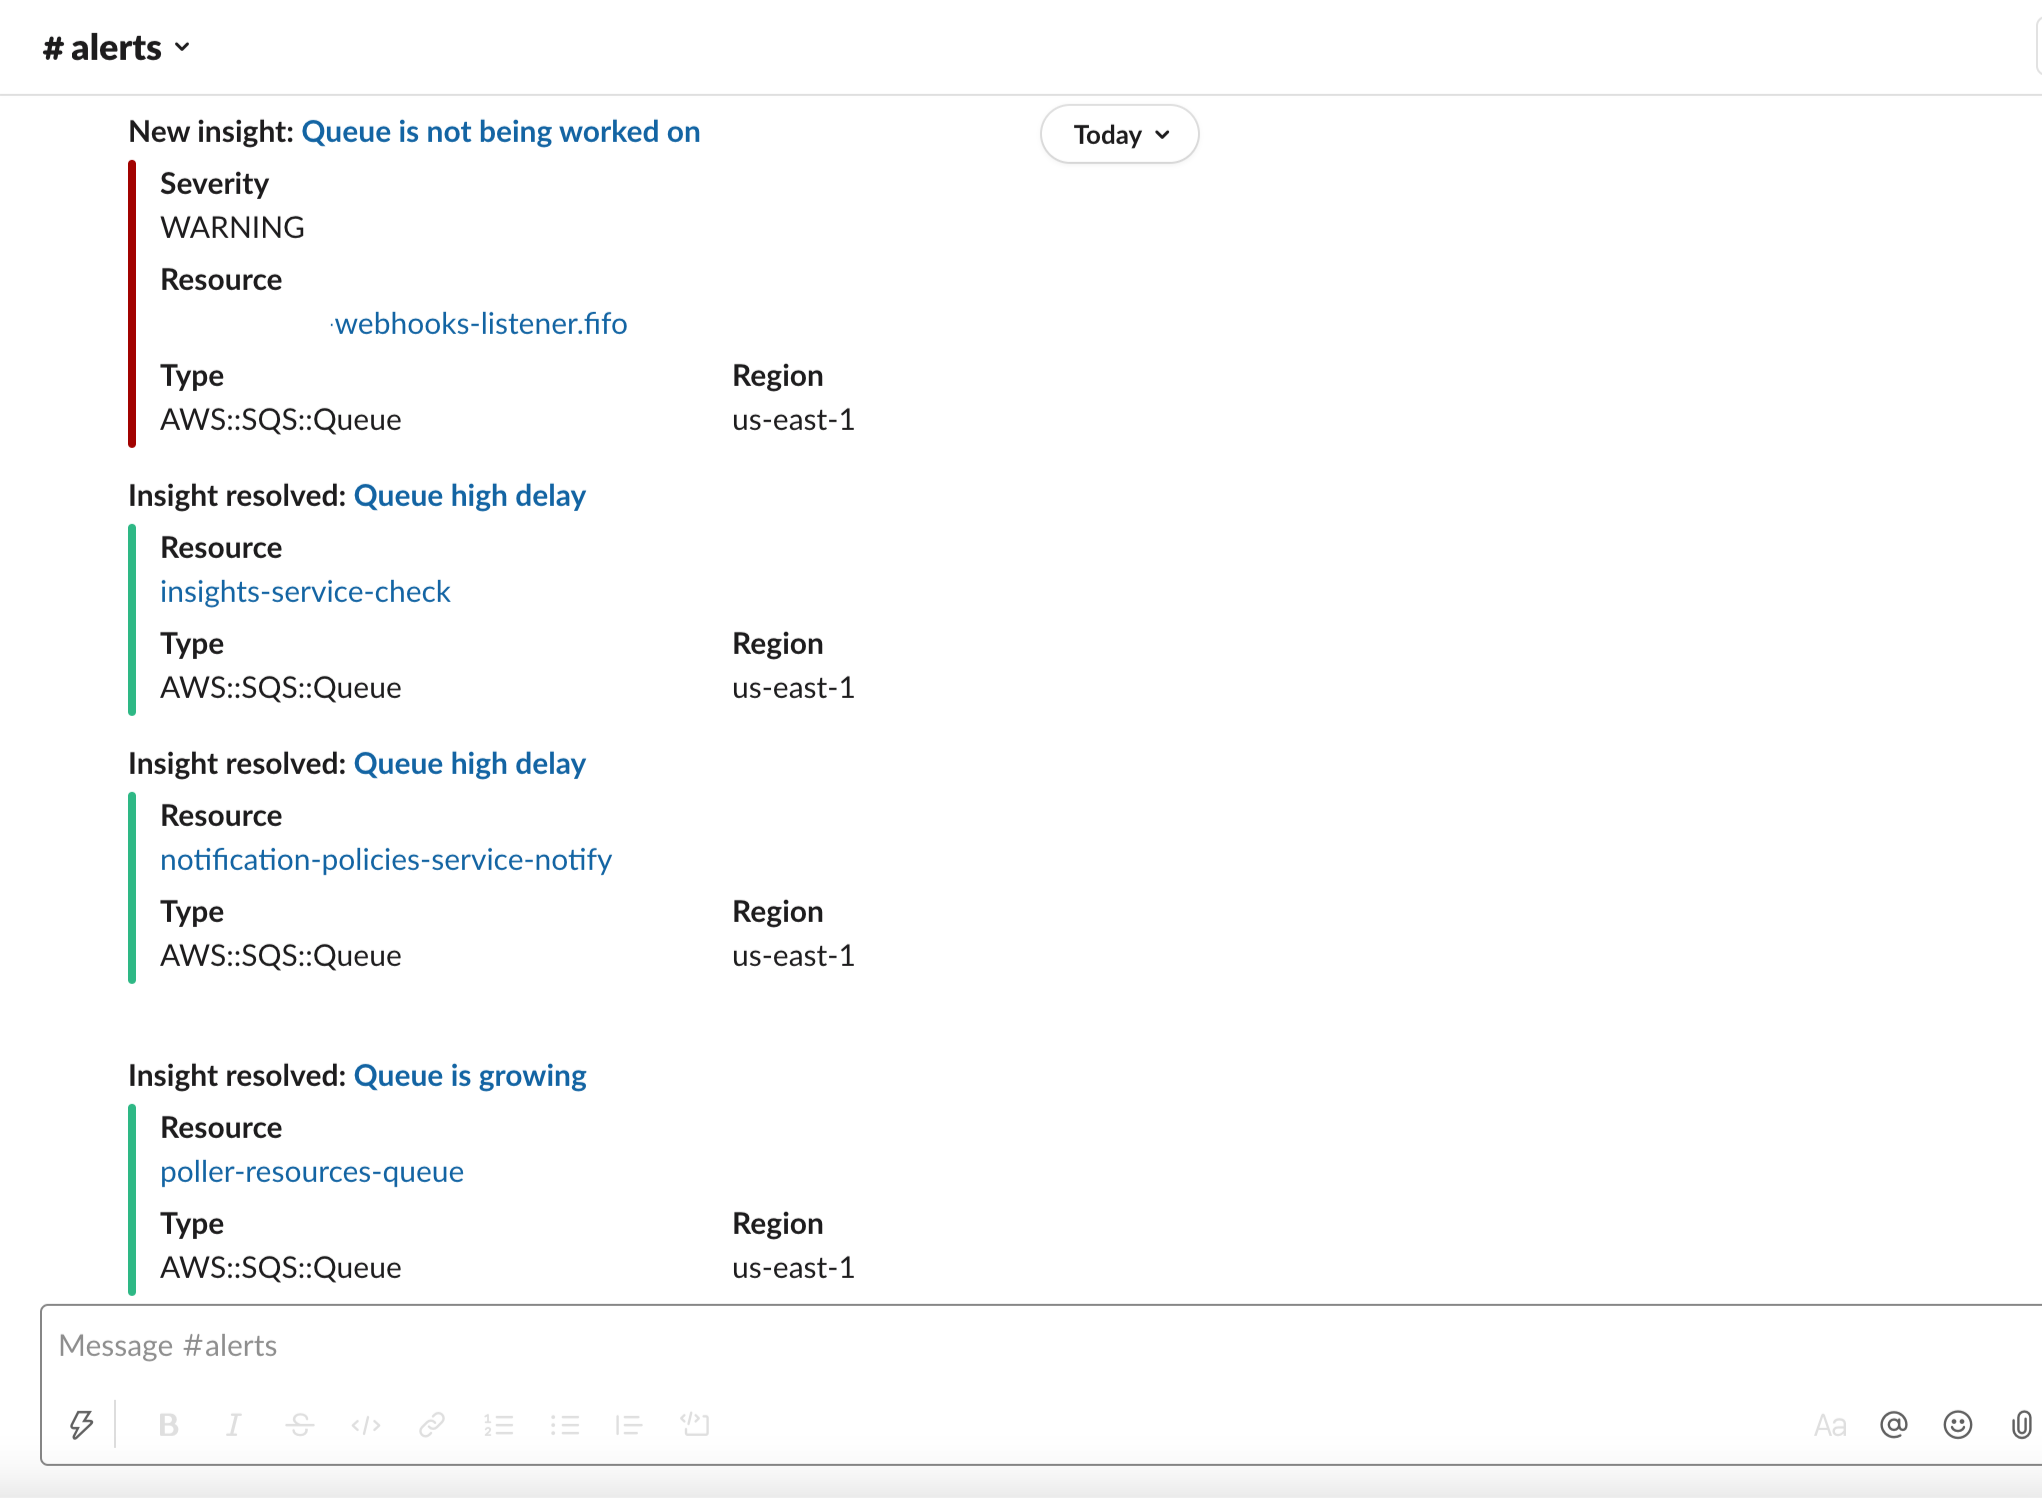The image size is (2042, 1498).
Task: Select the code snippet formatting icon
Action: point(365,1425)
